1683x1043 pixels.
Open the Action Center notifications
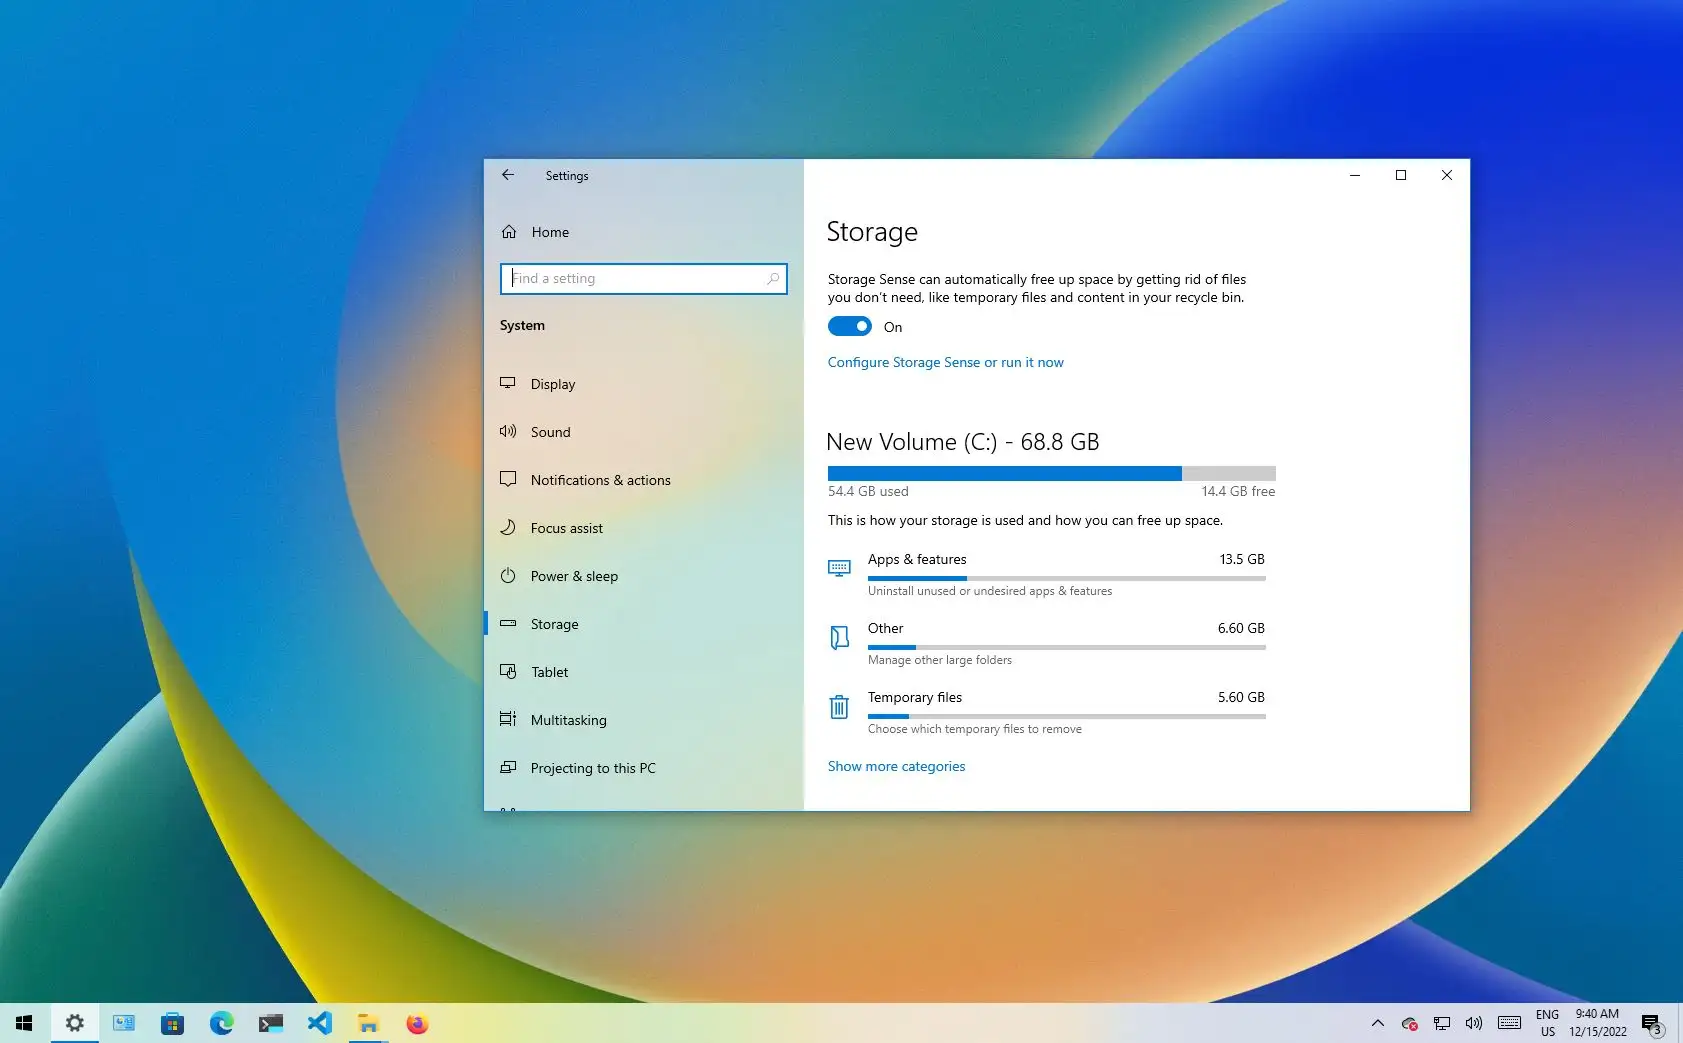[x=1650, y=1022]
